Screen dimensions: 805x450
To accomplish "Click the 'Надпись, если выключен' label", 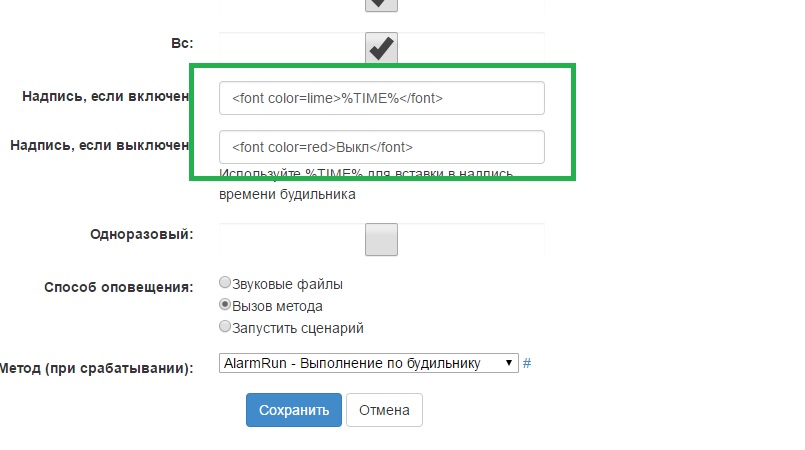I will coord(100,145).
